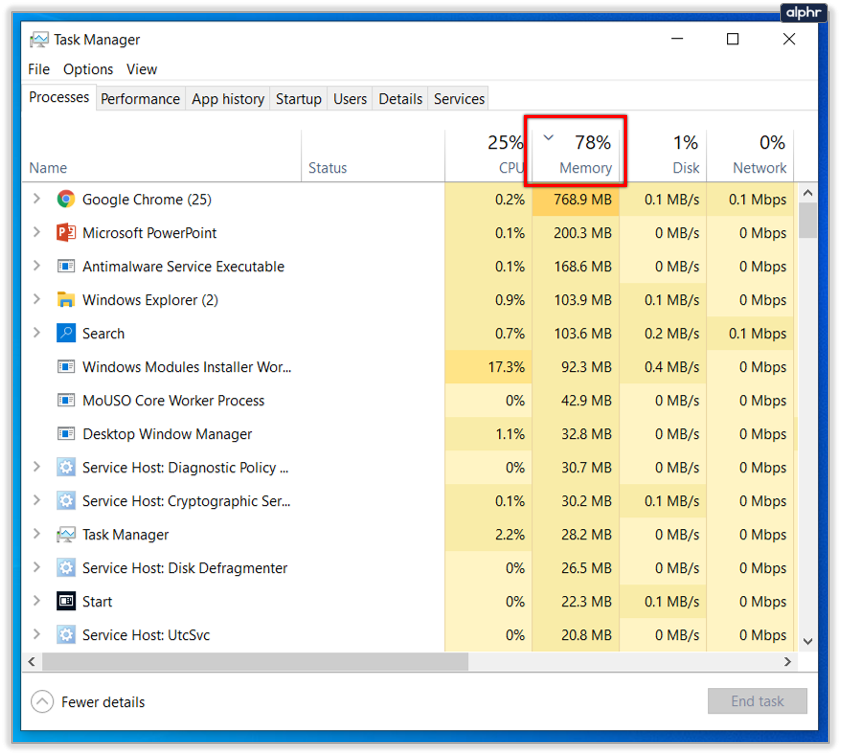Sort by the Status column header

tap(373, 156)
